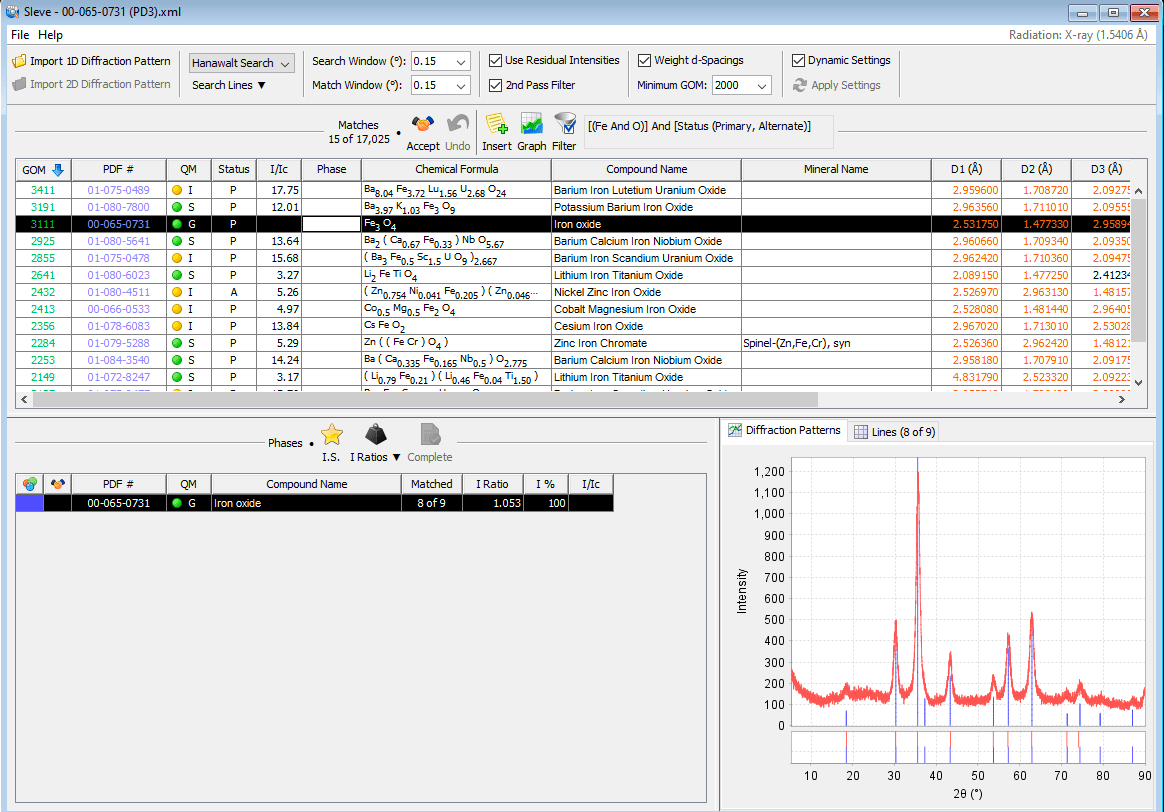The width and height of the screenshot is (1164, 812).
Task: Switch to the Lines (8 of 9) tab
Action: (x=895, y=431)
